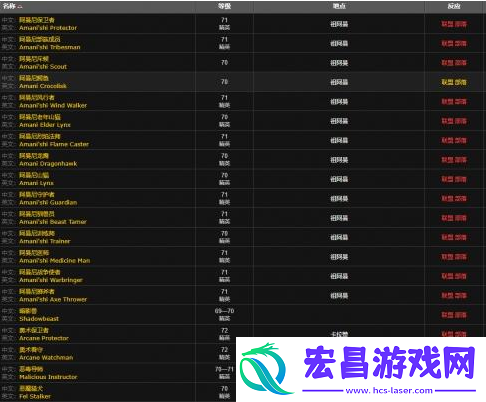Click location cell in Amani Crocolisk row
This screenshot has height=402, width=486.
point(339,82)
